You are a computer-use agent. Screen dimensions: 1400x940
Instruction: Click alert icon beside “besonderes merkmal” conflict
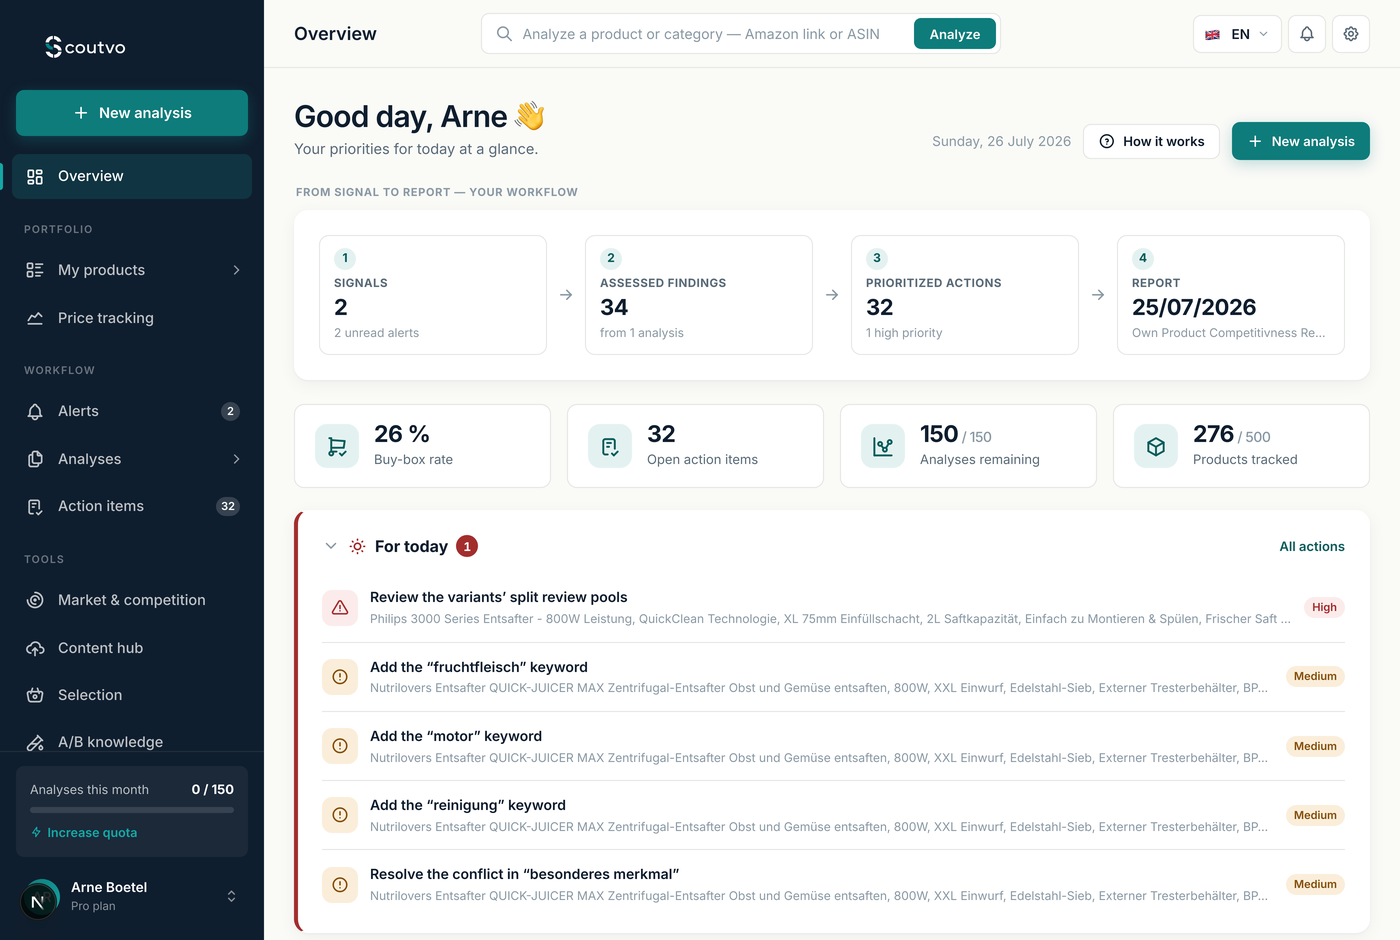click(x=340, y=884)
